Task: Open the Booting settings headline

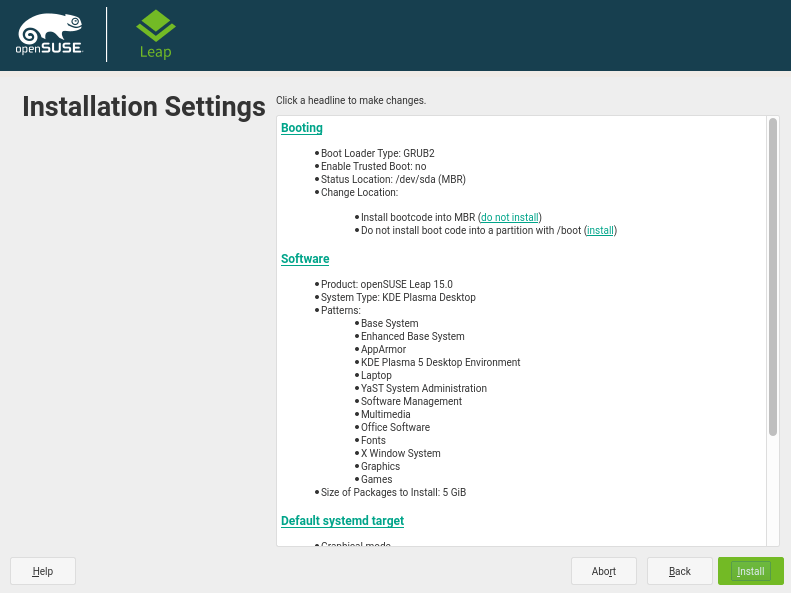Action: tap(301, 128)
